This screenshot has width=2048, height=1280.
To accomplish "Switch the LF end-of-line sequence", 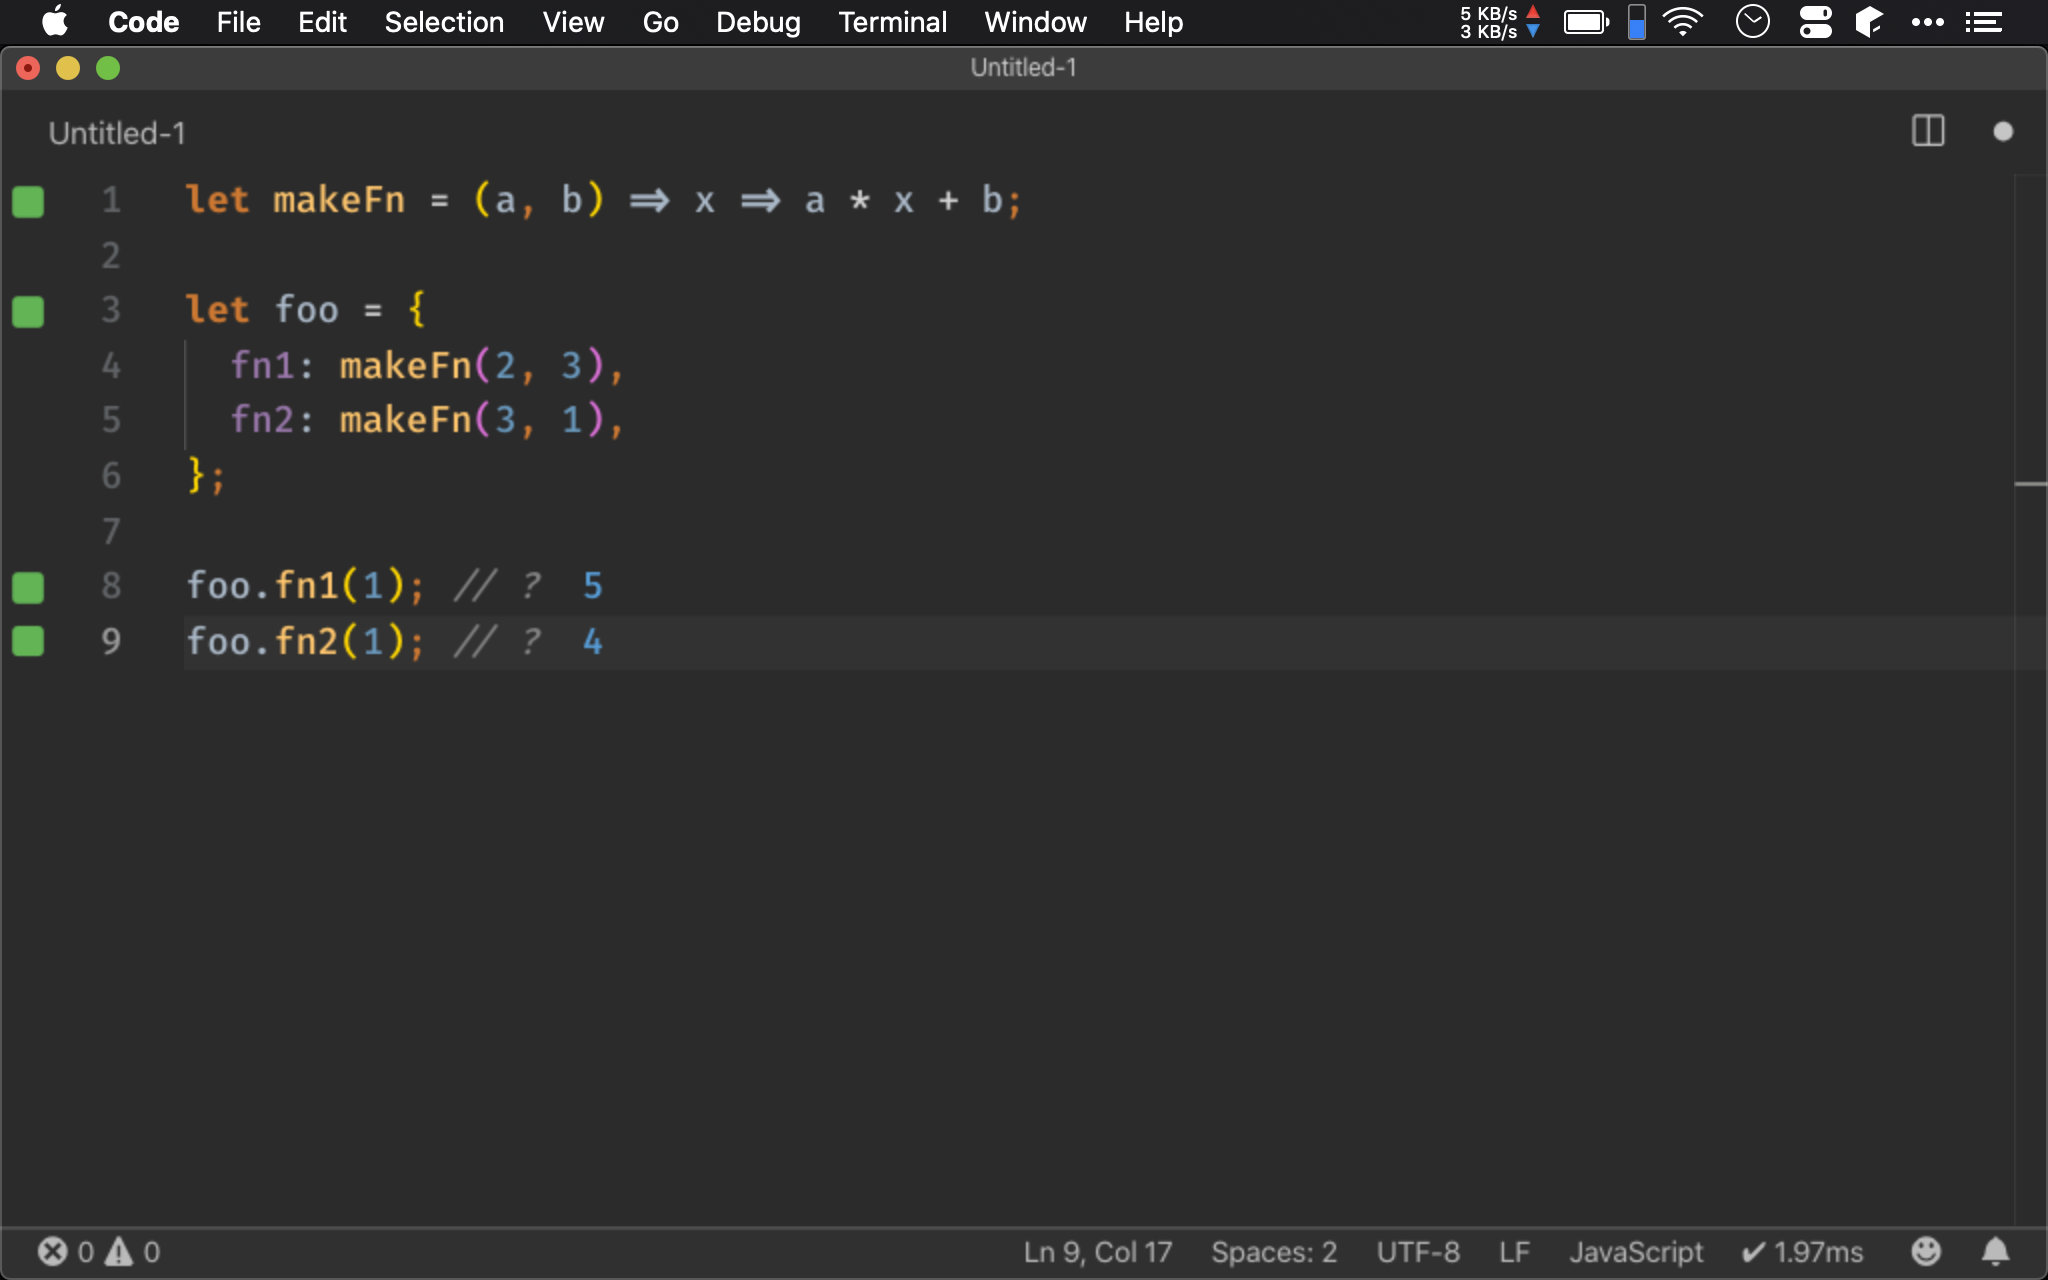I will click(x=1514, y=1251).
